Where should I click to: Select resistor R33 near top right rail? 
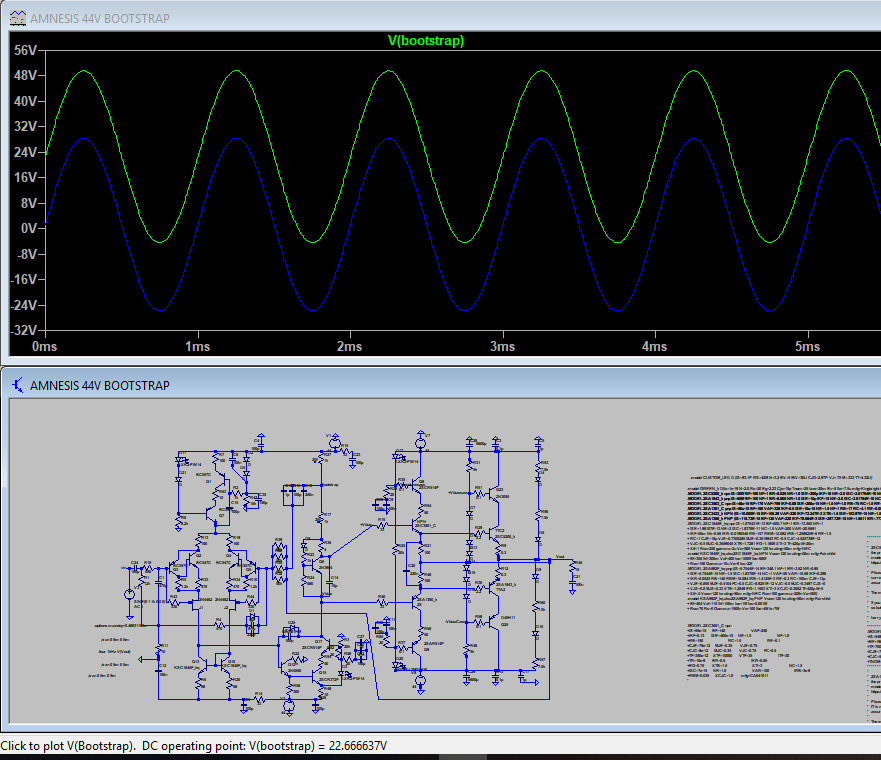538,466
